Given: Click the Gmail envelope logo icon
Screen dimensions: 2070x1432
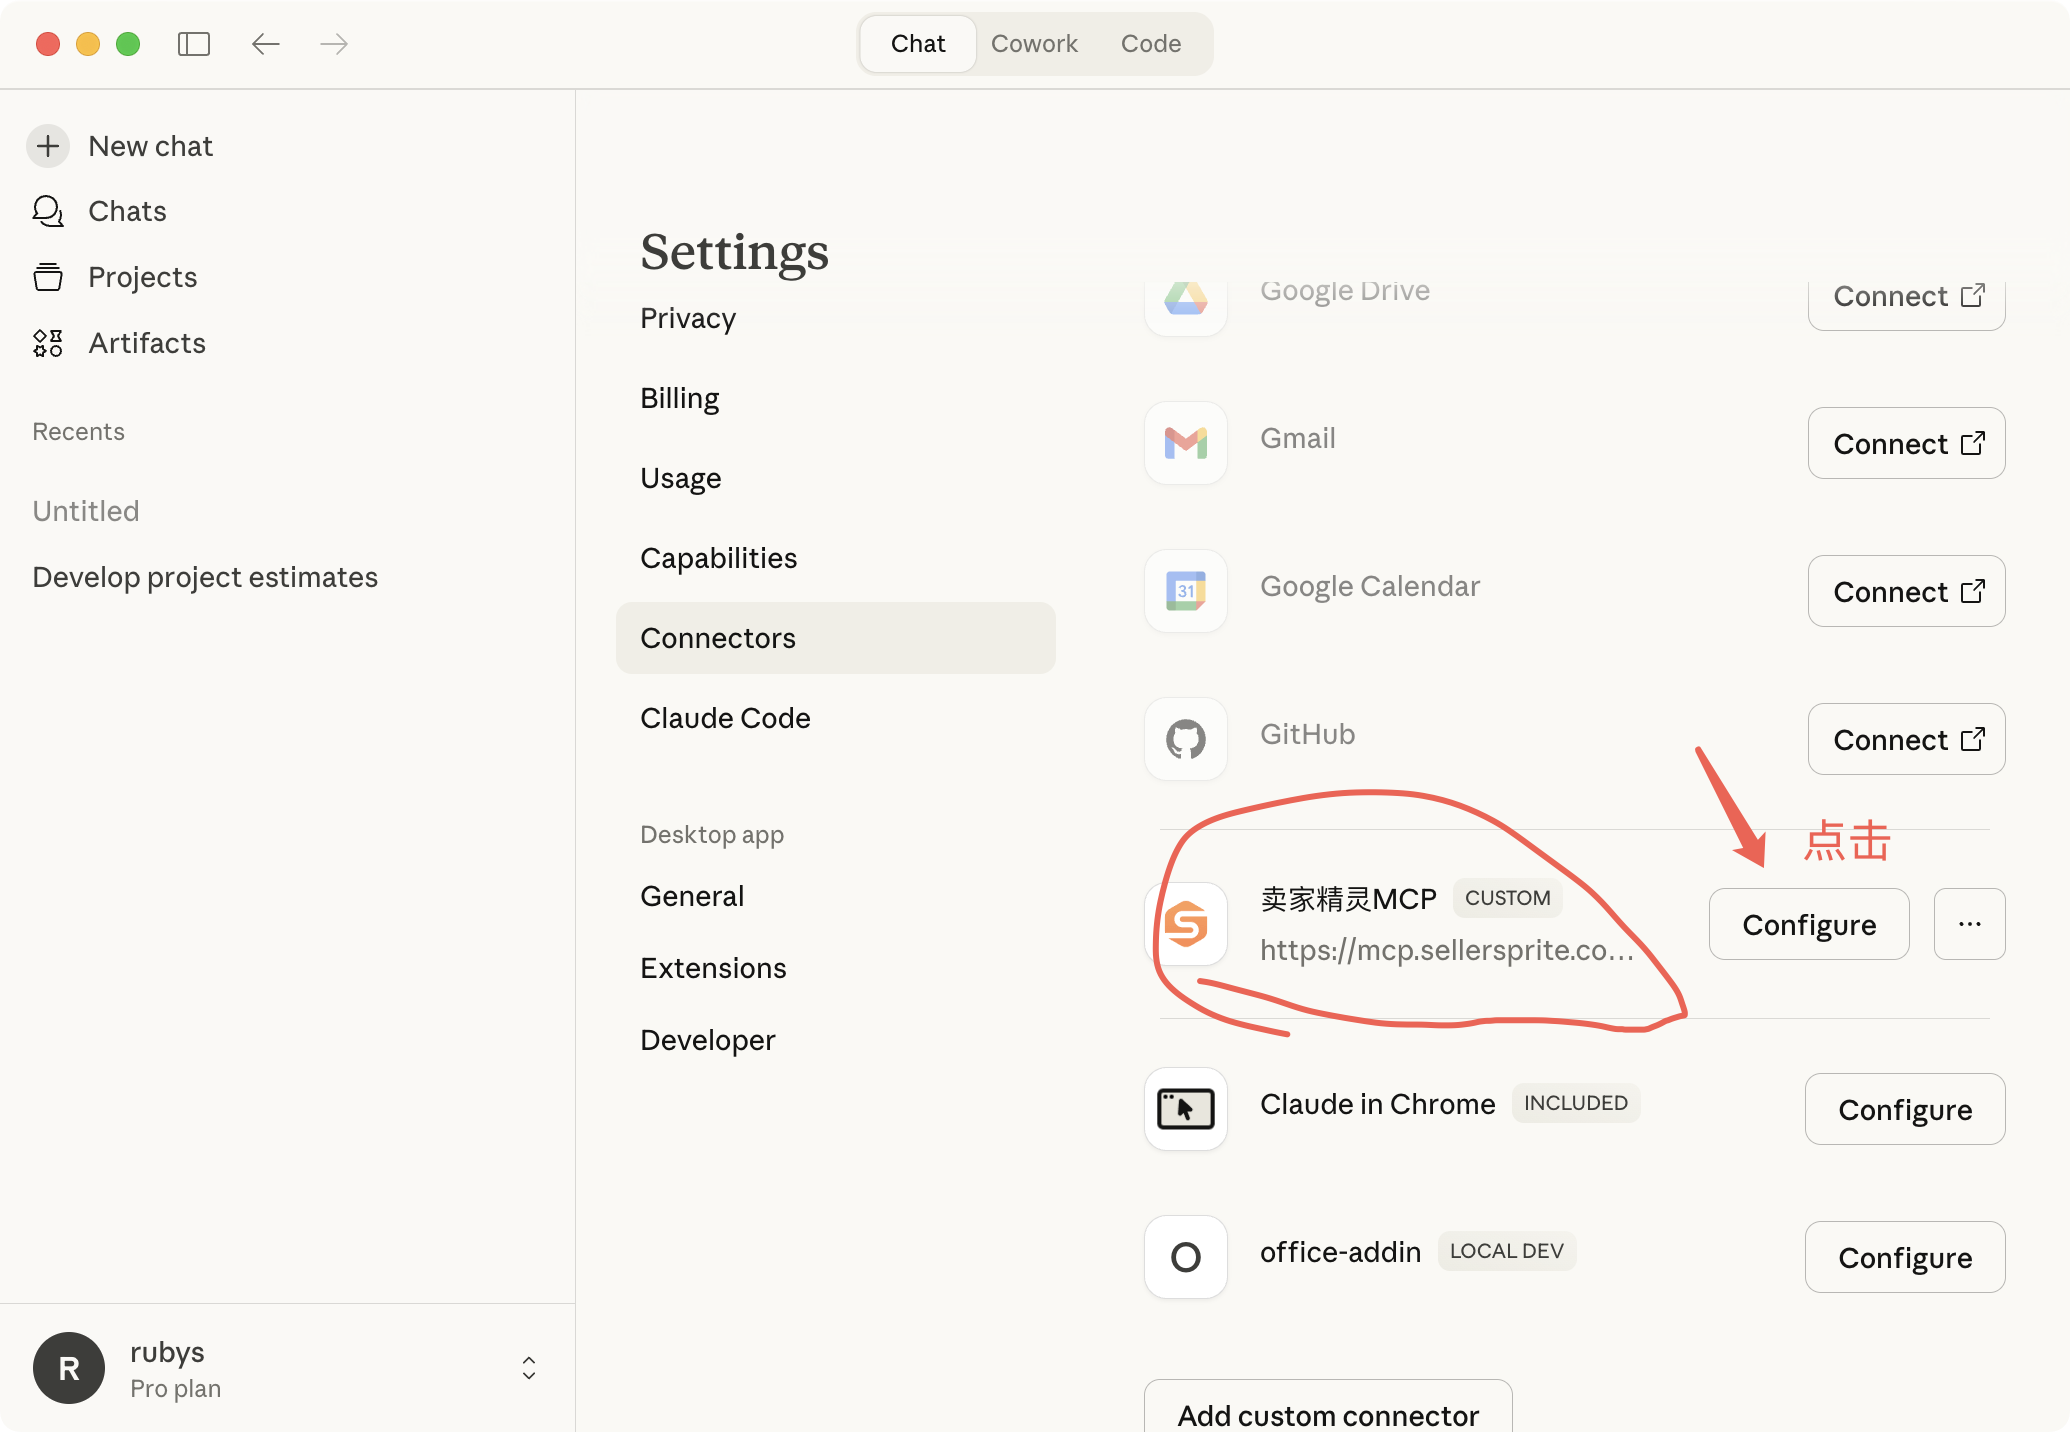Looking at the screenshot, I should [1185, 443].
